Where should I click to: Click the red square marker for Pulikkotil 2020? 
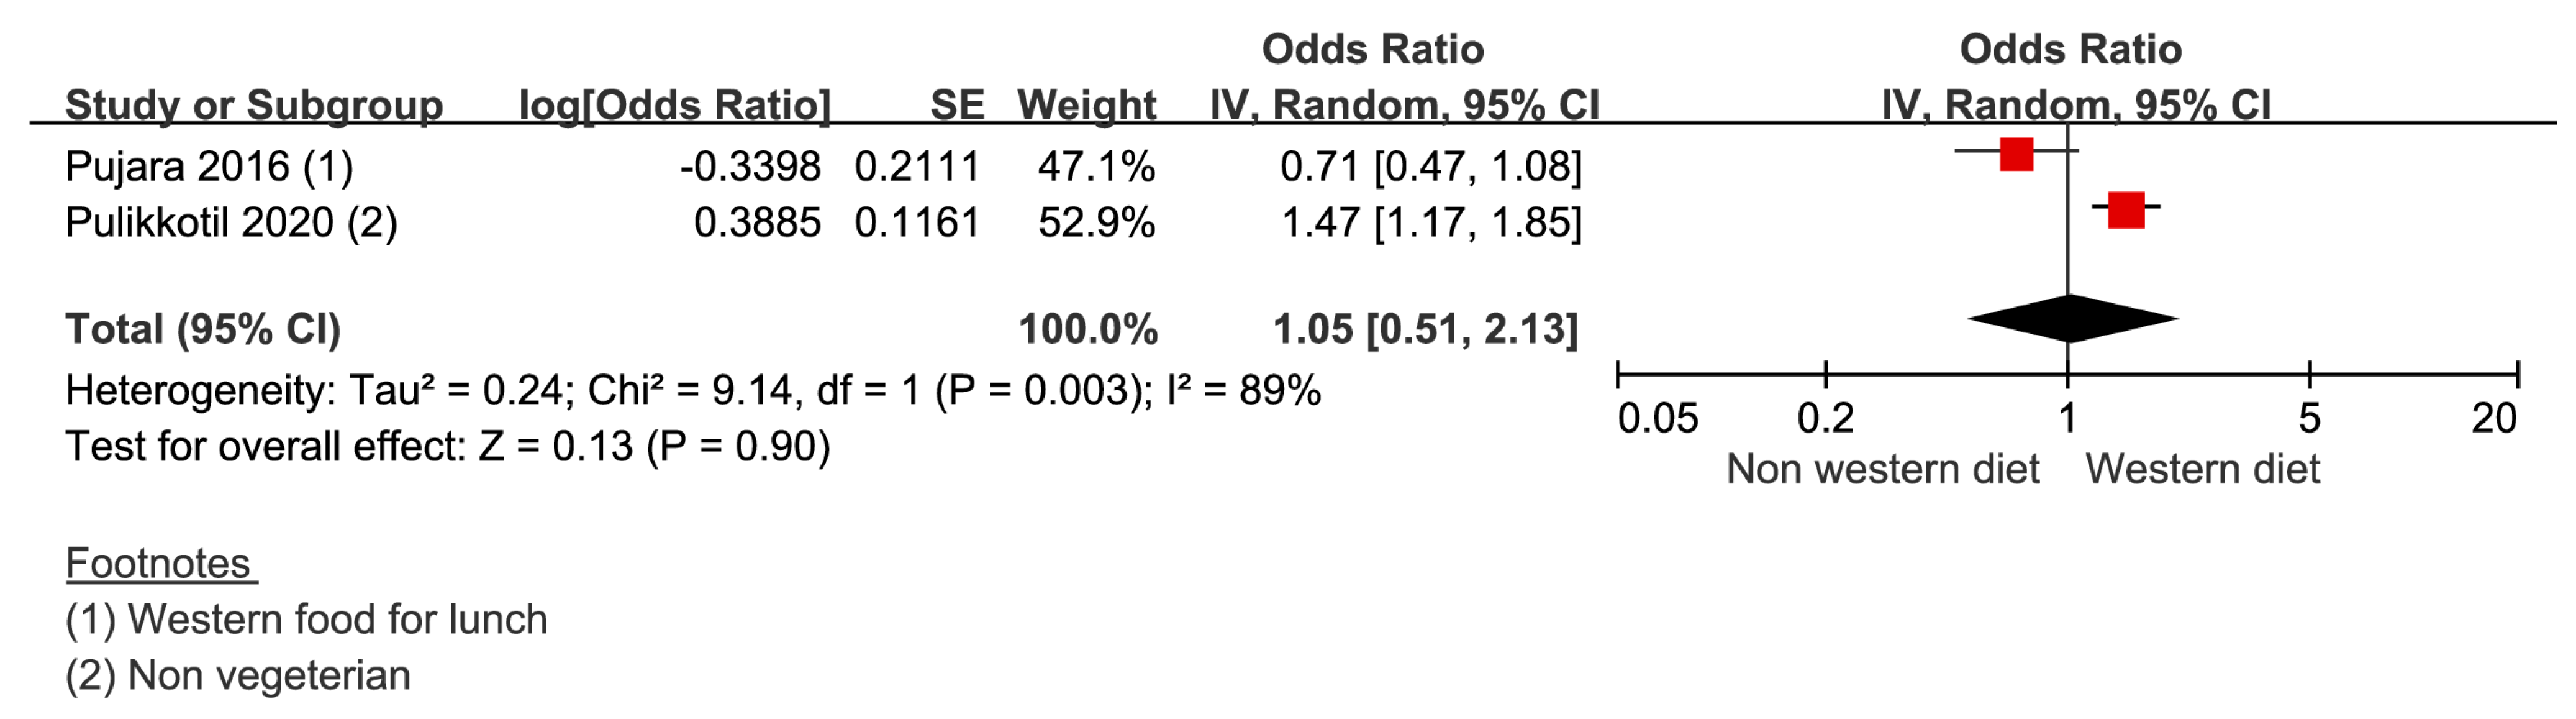click(2125, 210)
